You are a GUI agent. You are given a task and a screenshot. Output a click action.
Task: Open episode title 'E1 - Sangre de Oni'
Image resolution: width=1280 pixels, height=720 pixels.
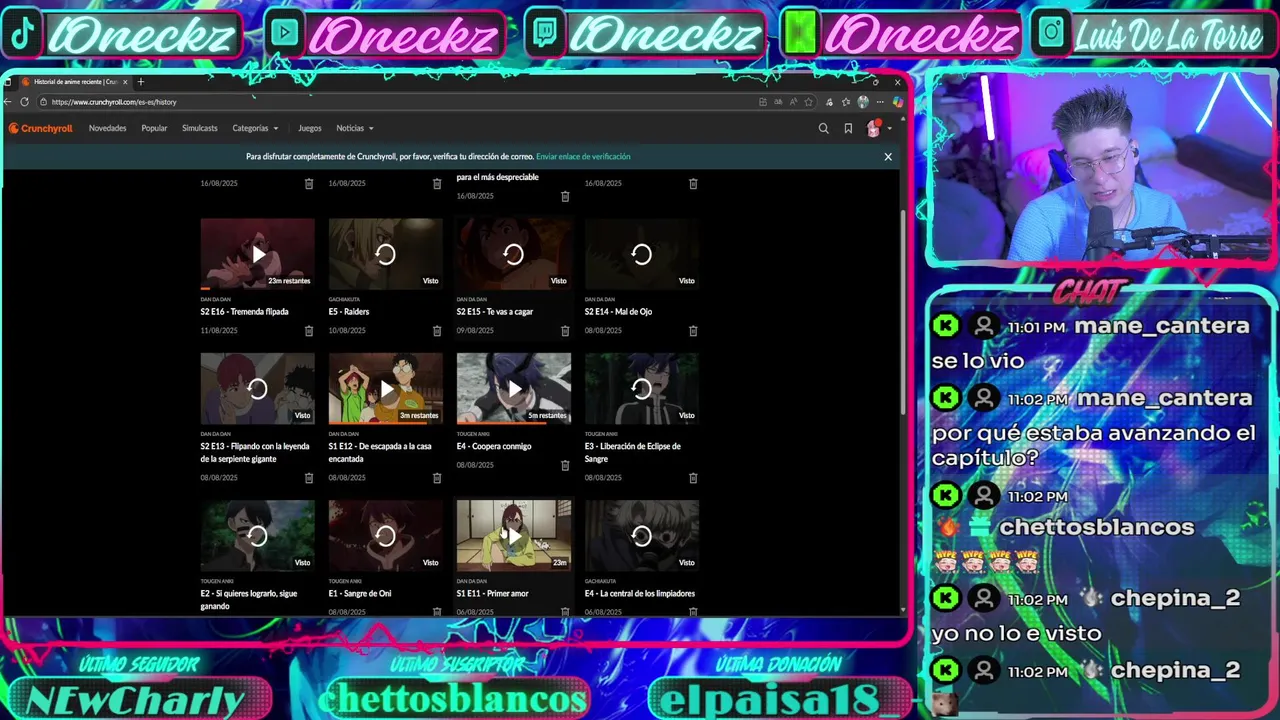(360, 594)
